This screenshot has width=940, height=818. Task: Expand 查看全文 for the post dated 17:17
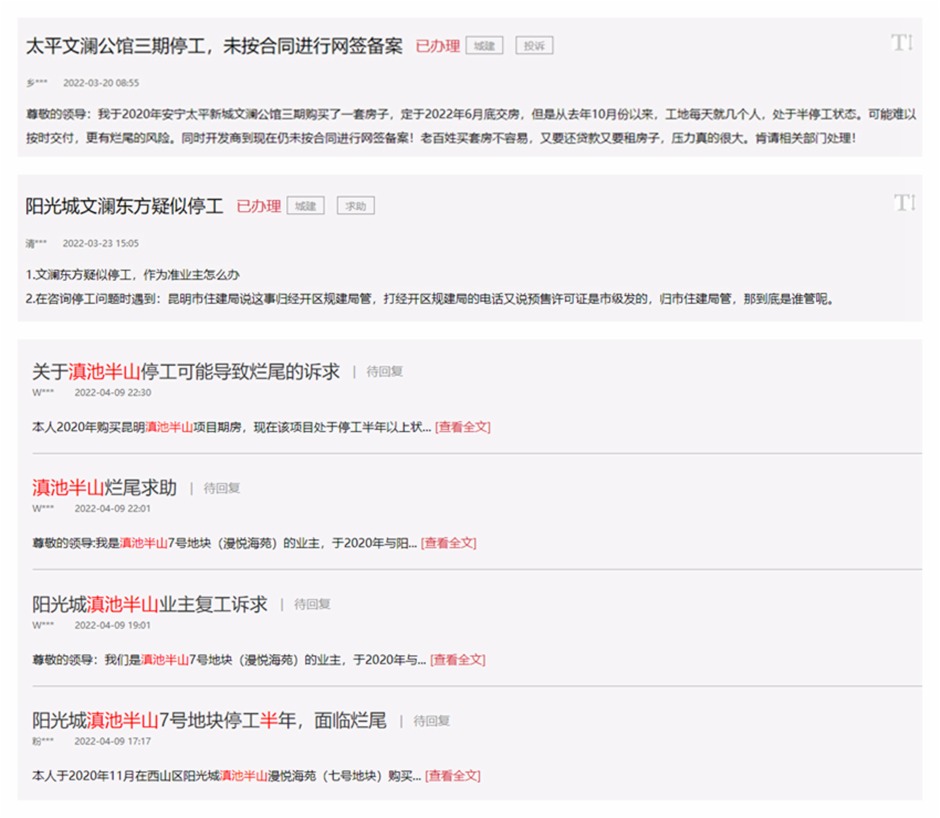coord(452,776)
